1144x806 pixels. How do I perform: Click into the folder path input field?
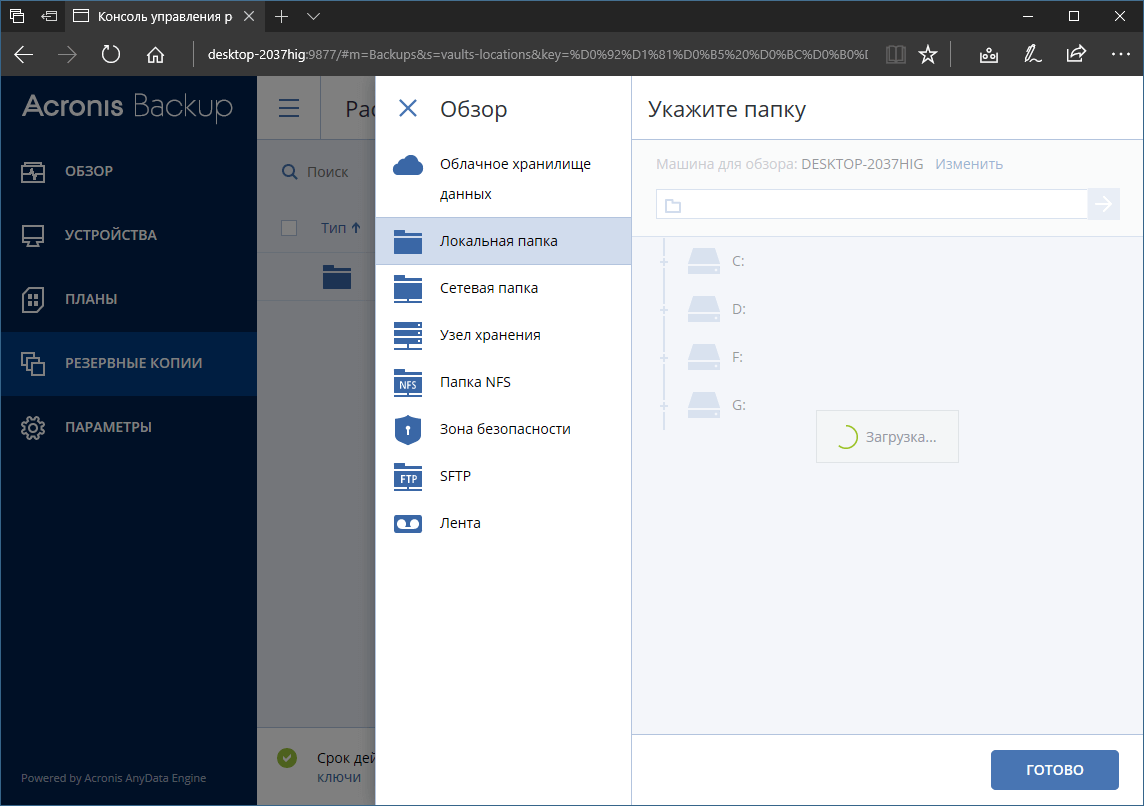pyautogui.click(x=872, y=204)
